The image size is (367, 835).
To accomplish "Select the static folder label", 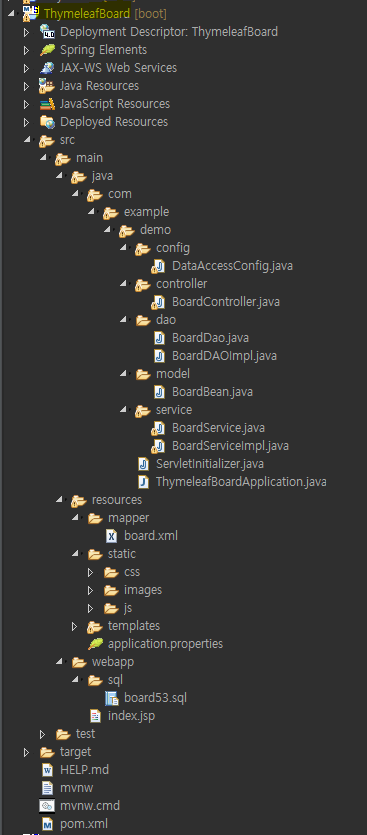I will (x=122, y=554).
